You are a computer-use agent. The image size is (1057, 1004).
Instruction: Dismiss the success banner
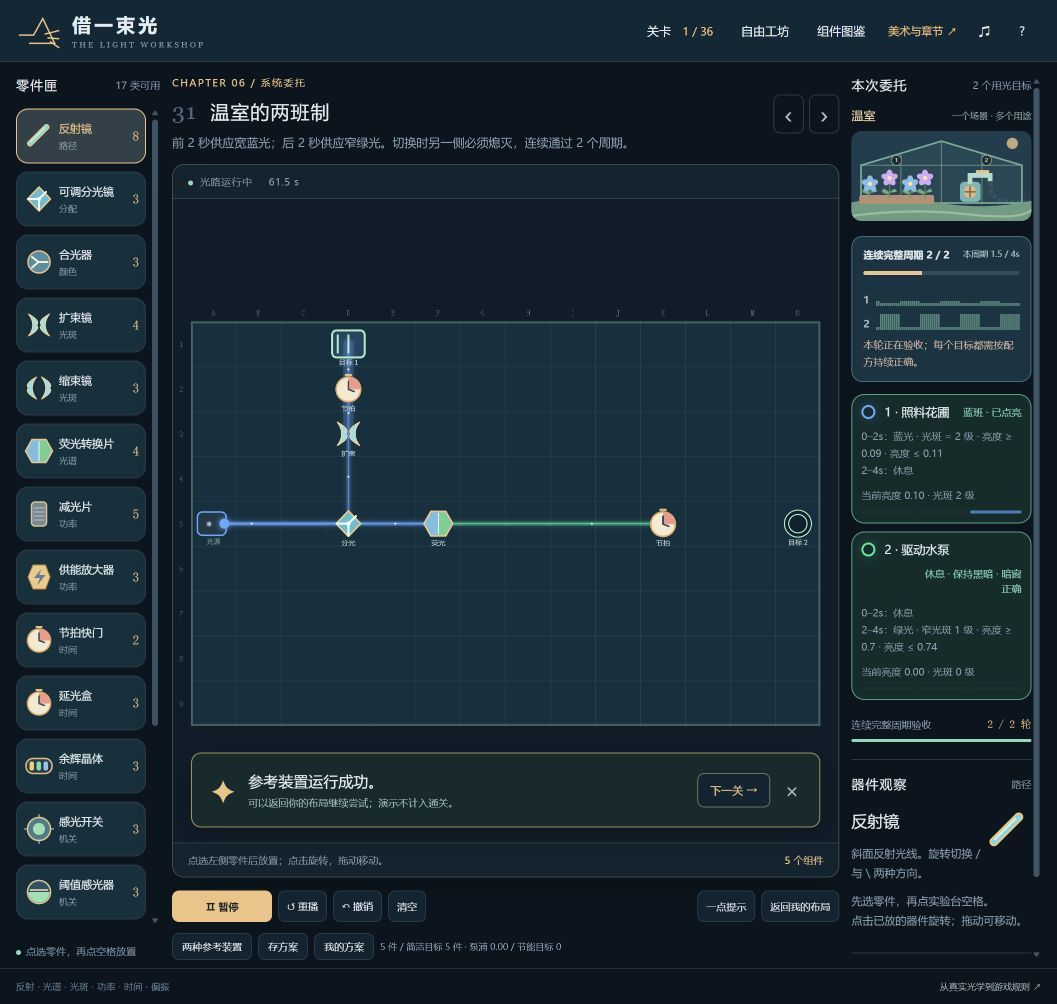tap(792, 792)
